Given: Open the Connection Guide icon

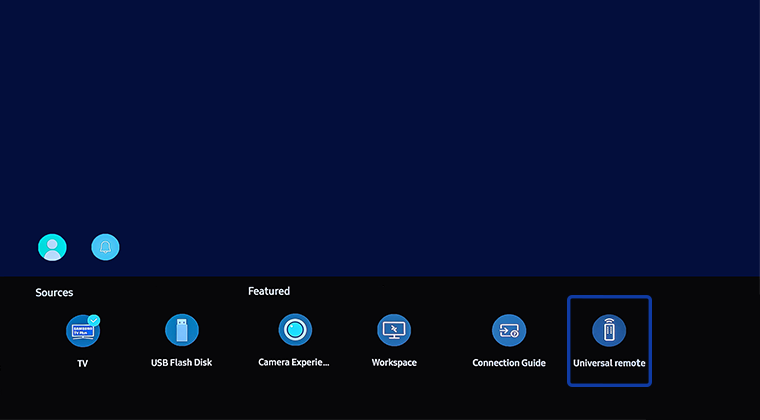Looking at the screenshot, I should (509, 330).
